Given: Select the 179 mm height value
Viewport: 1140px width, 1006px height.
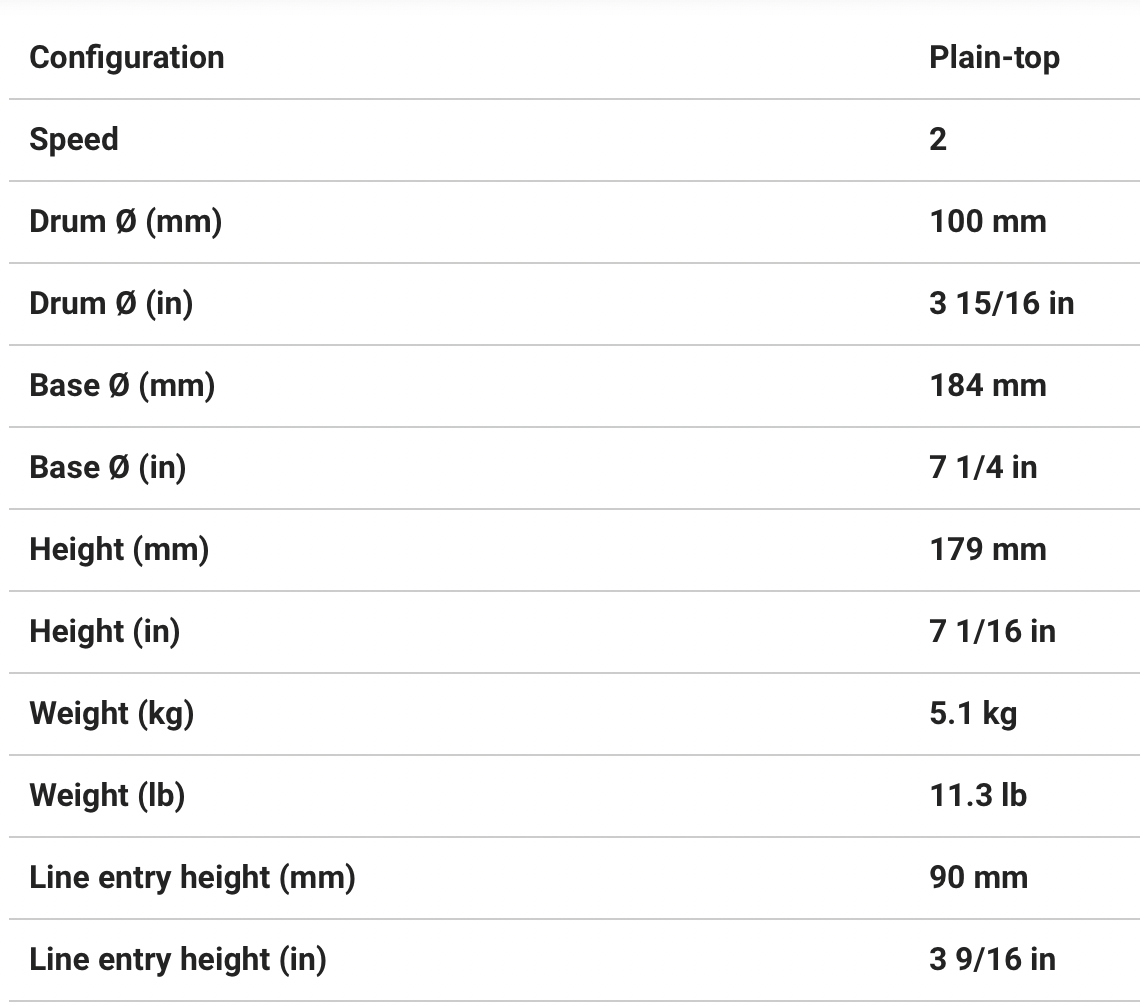Looking at the screenshot, I should pos(988,550).
